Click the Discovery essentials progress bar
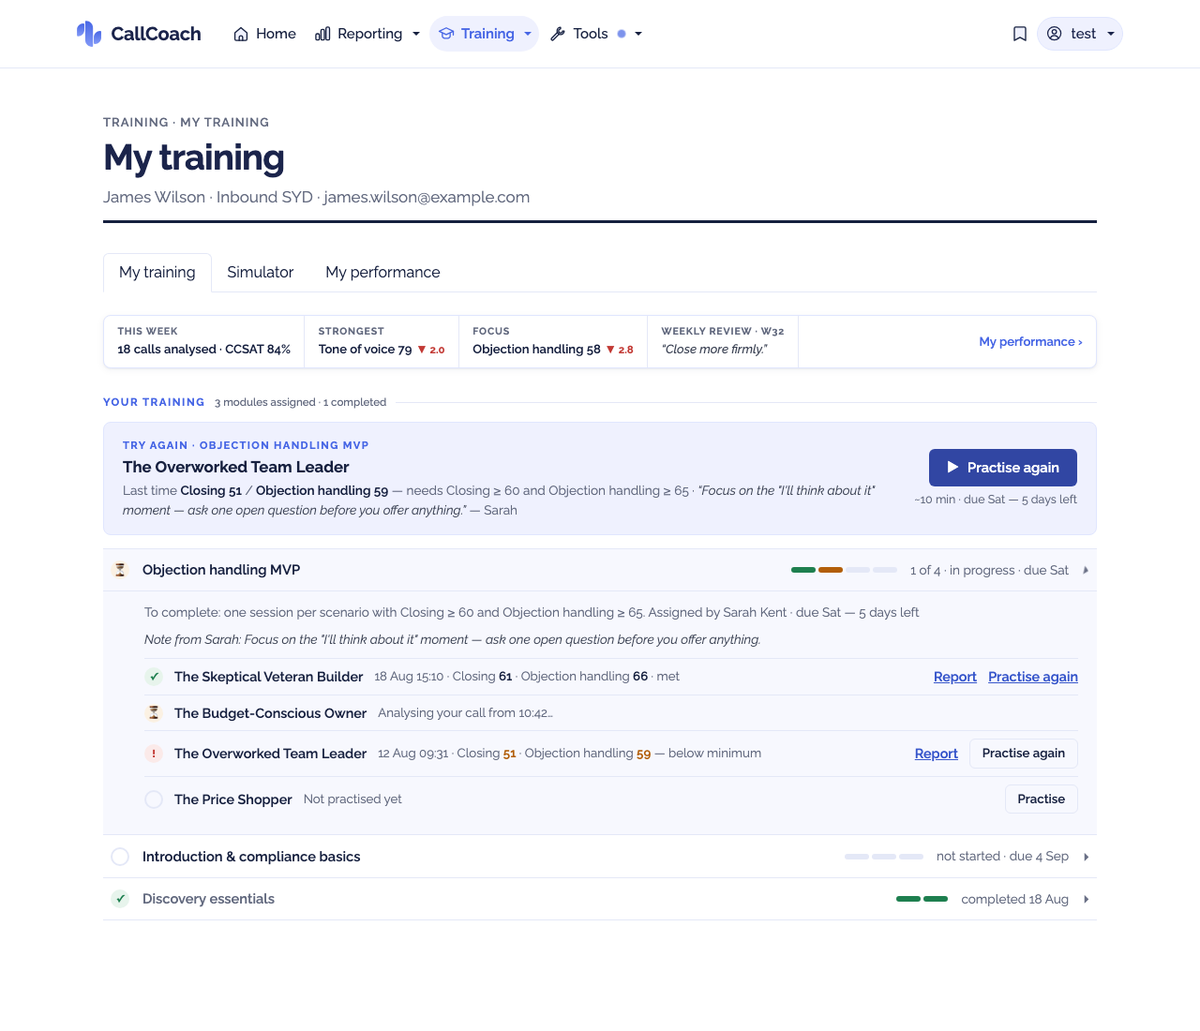 [922, 899]
